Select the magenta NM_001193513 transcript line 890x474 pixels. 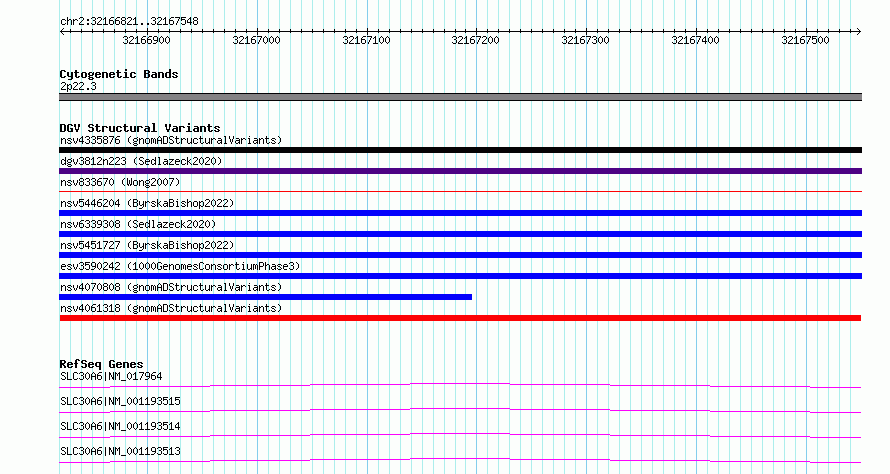[460, 460]
